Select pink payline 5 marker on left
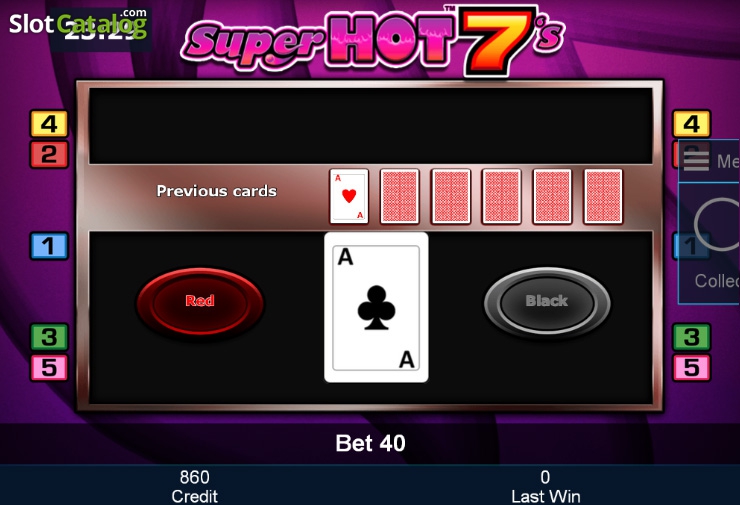The height and width of the screenshot is (505, 740). click(x=49, y=368)
